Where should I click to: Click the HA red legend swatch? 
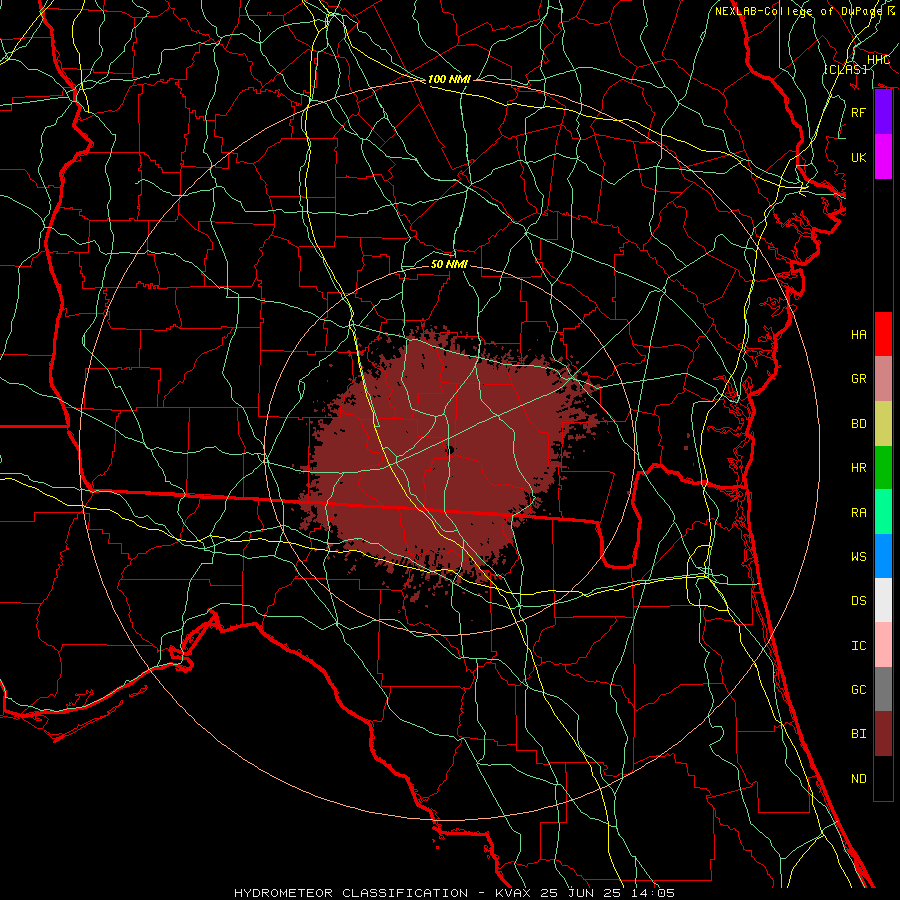click(x=883, y=334)
